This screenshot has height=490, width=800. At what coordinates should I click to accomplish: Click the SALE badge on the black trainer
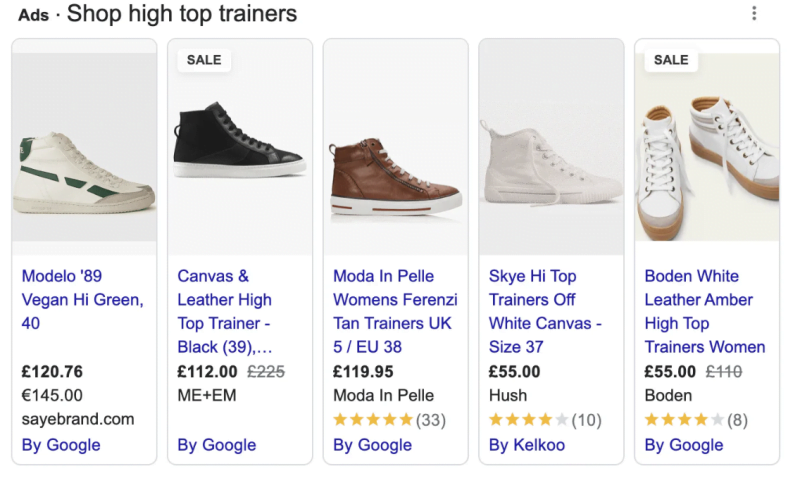204,60
